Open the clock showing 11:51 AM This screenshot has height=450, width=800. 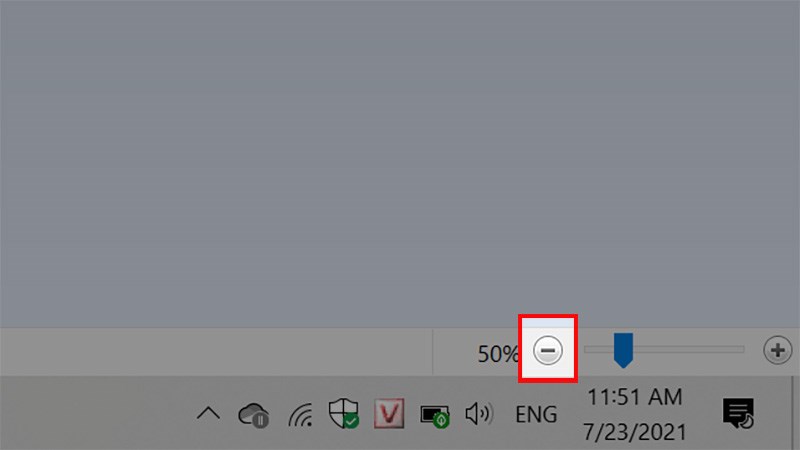(x=635, y=397)
